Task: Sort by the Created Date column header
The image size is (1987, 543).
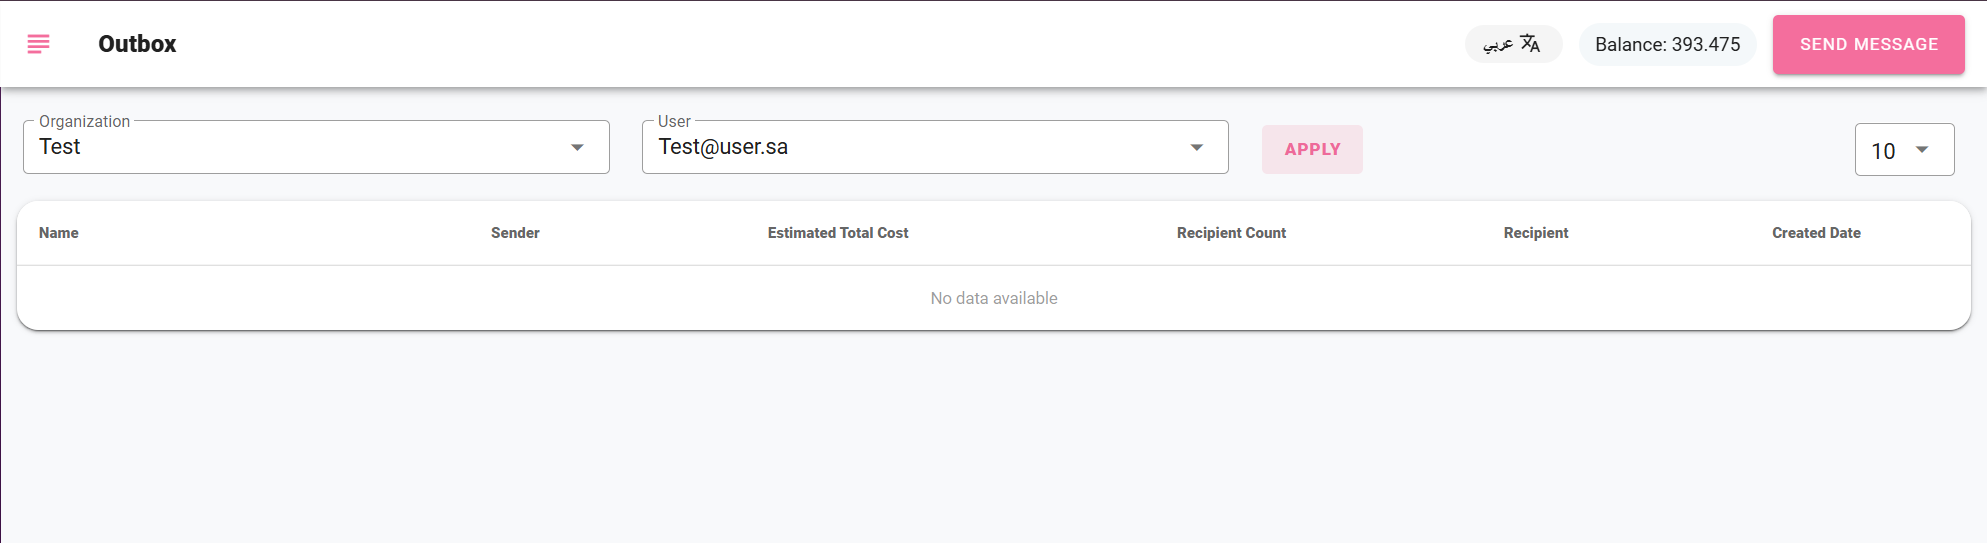Action: tap(1816, 233)
